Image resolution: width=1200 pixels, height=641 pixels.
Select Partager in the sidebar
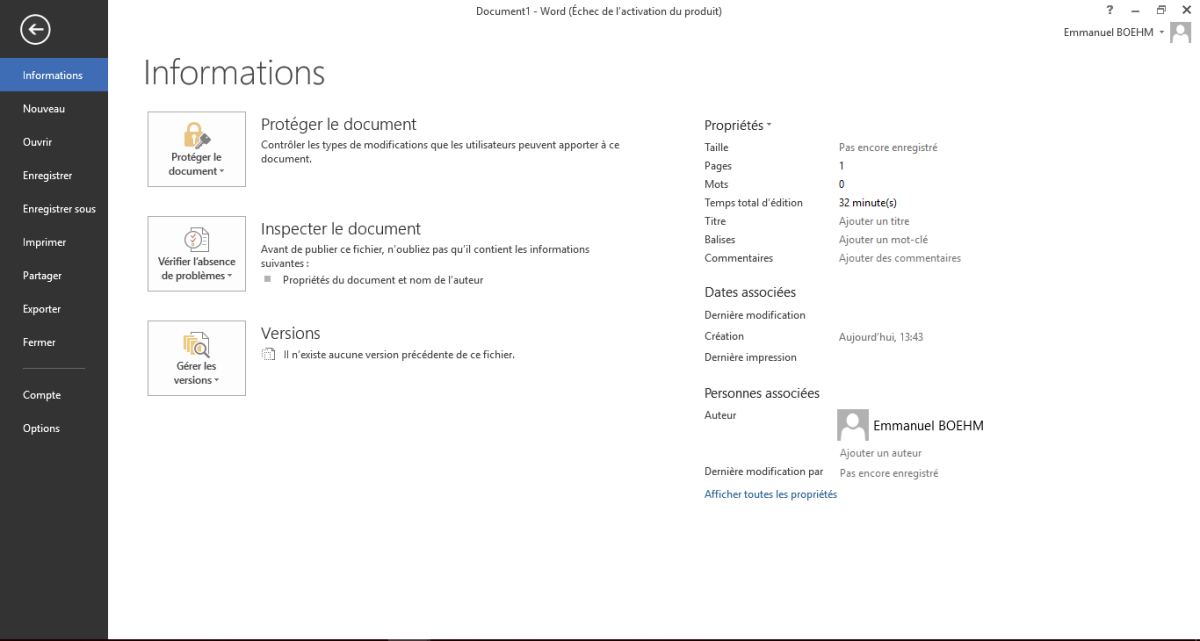click(54, 275)
